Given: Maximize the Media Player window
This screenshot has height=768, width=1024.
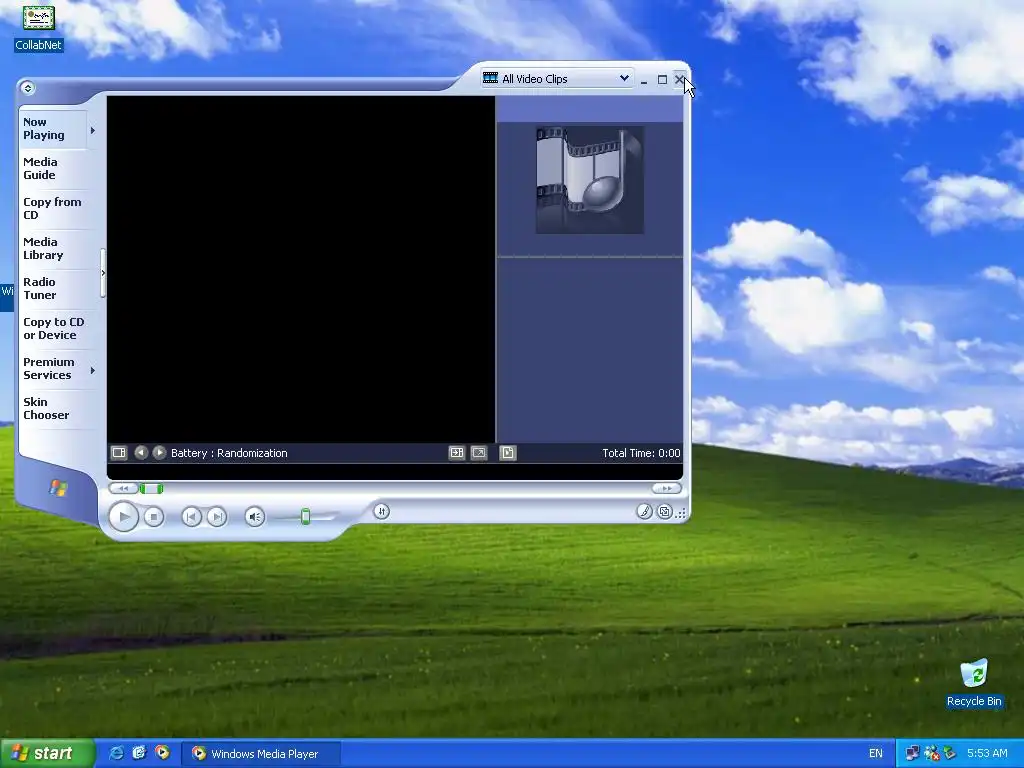Looking at the screenshot, I should (662, 80).
